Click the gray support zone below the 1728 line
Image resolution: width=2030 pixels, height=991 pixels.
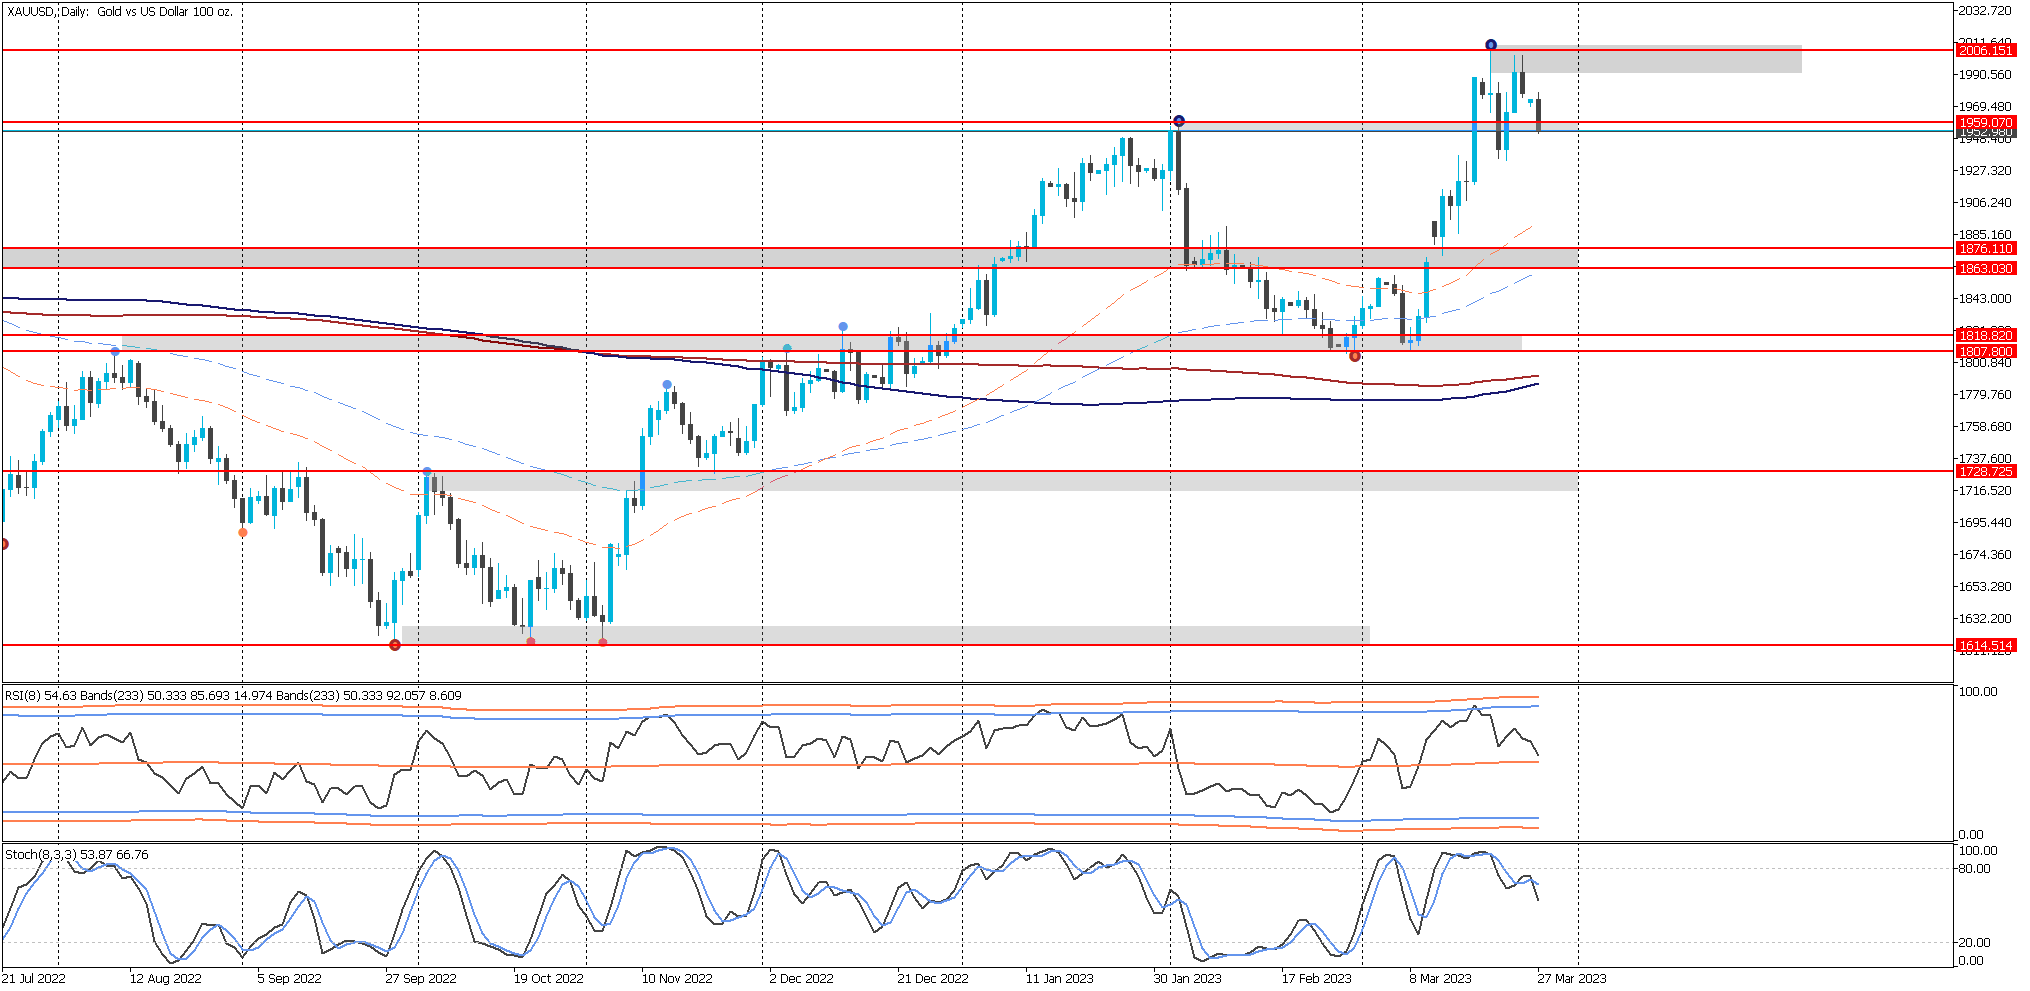pos(1000,481)
